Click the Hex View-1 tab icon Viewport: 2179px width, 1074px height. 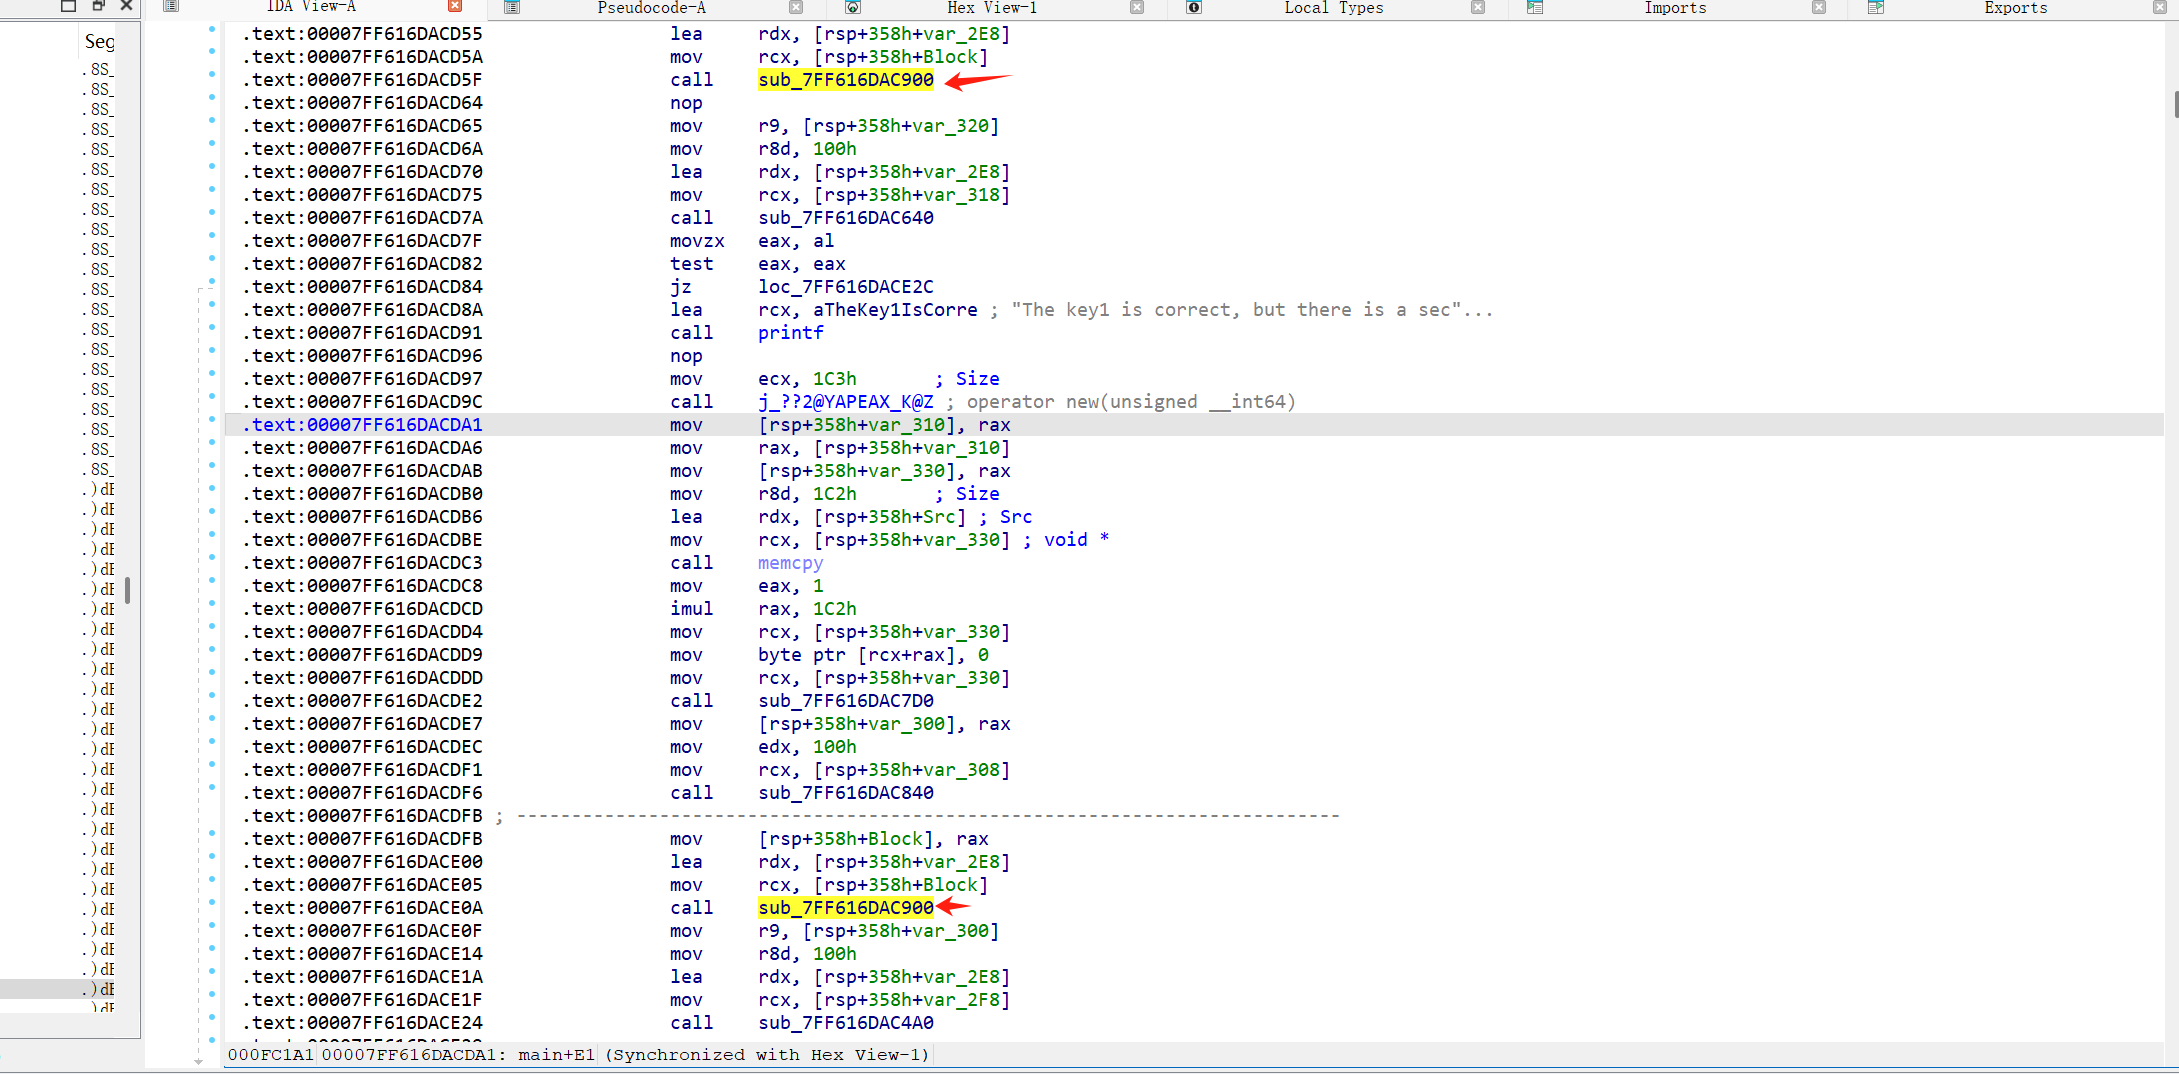click(853, 7)
